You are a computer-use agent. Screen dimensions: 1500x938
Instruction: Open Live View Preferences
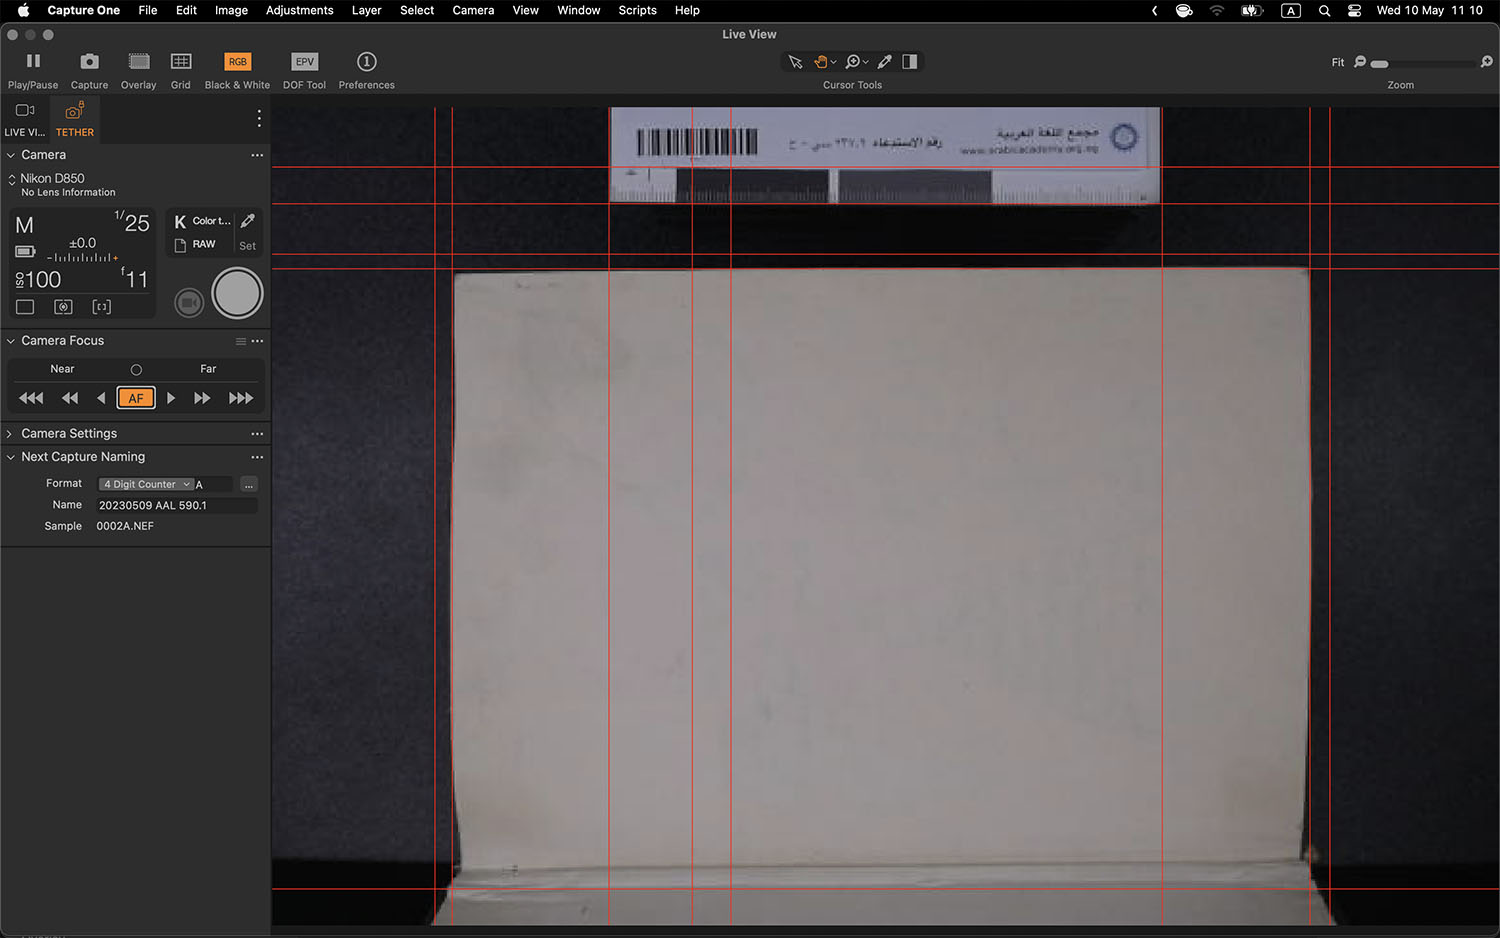[367, 62]
